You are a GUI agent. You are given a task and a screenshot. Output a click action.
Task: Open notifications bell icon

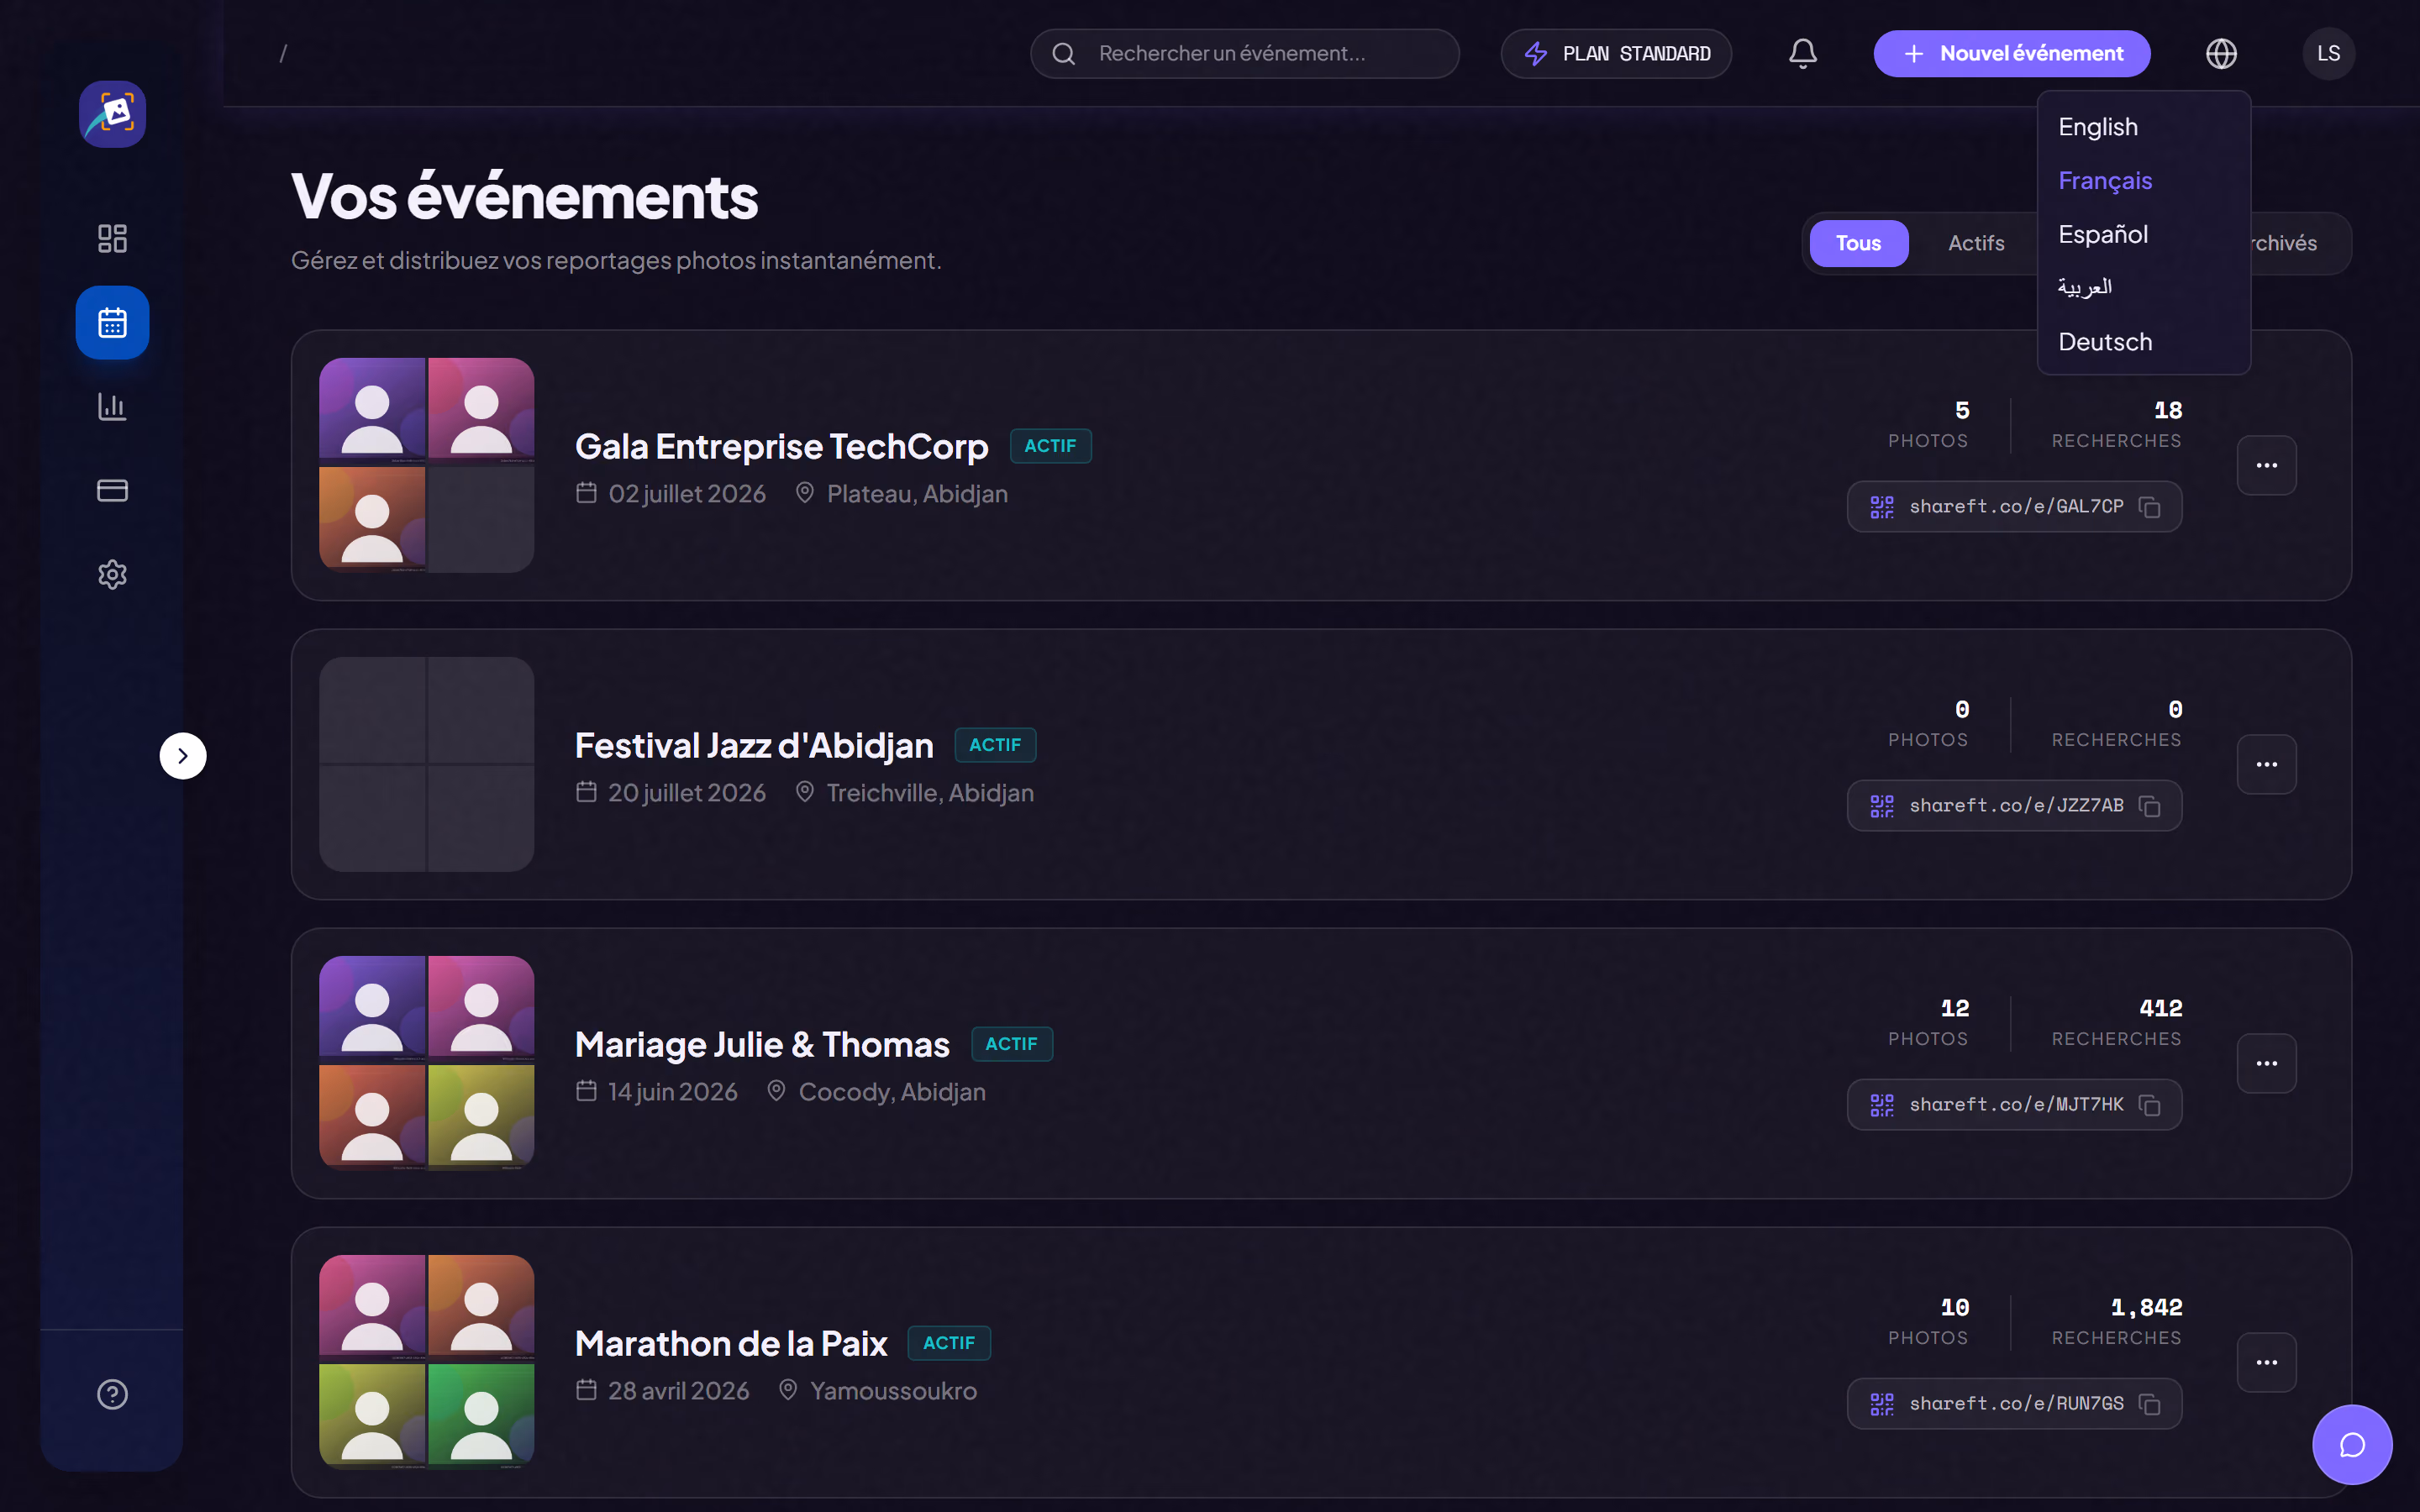[1802, 53]
